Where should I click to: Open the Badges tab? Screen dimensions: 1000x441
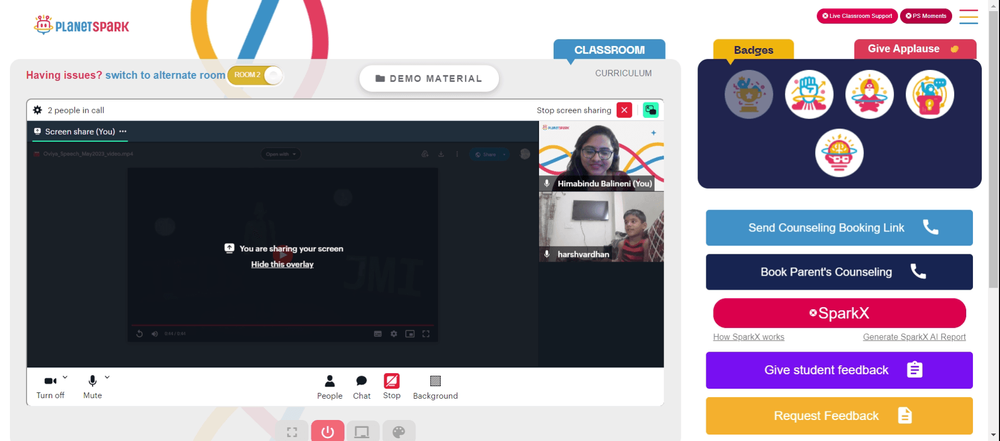tap(753, 50)
